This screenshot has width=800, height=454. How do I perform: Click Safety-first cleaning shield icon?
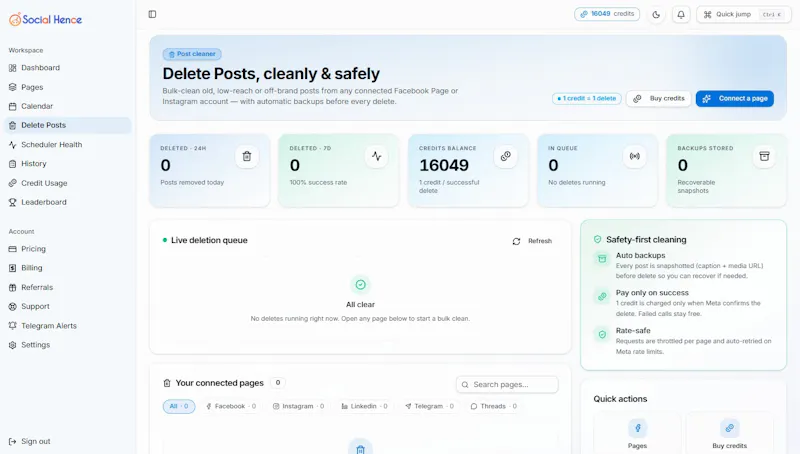pos(597,239)
